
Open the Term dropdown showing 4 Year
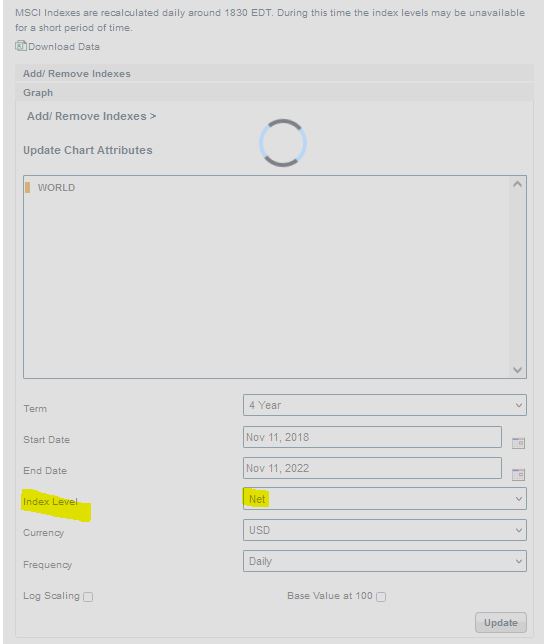pos(385,405)
